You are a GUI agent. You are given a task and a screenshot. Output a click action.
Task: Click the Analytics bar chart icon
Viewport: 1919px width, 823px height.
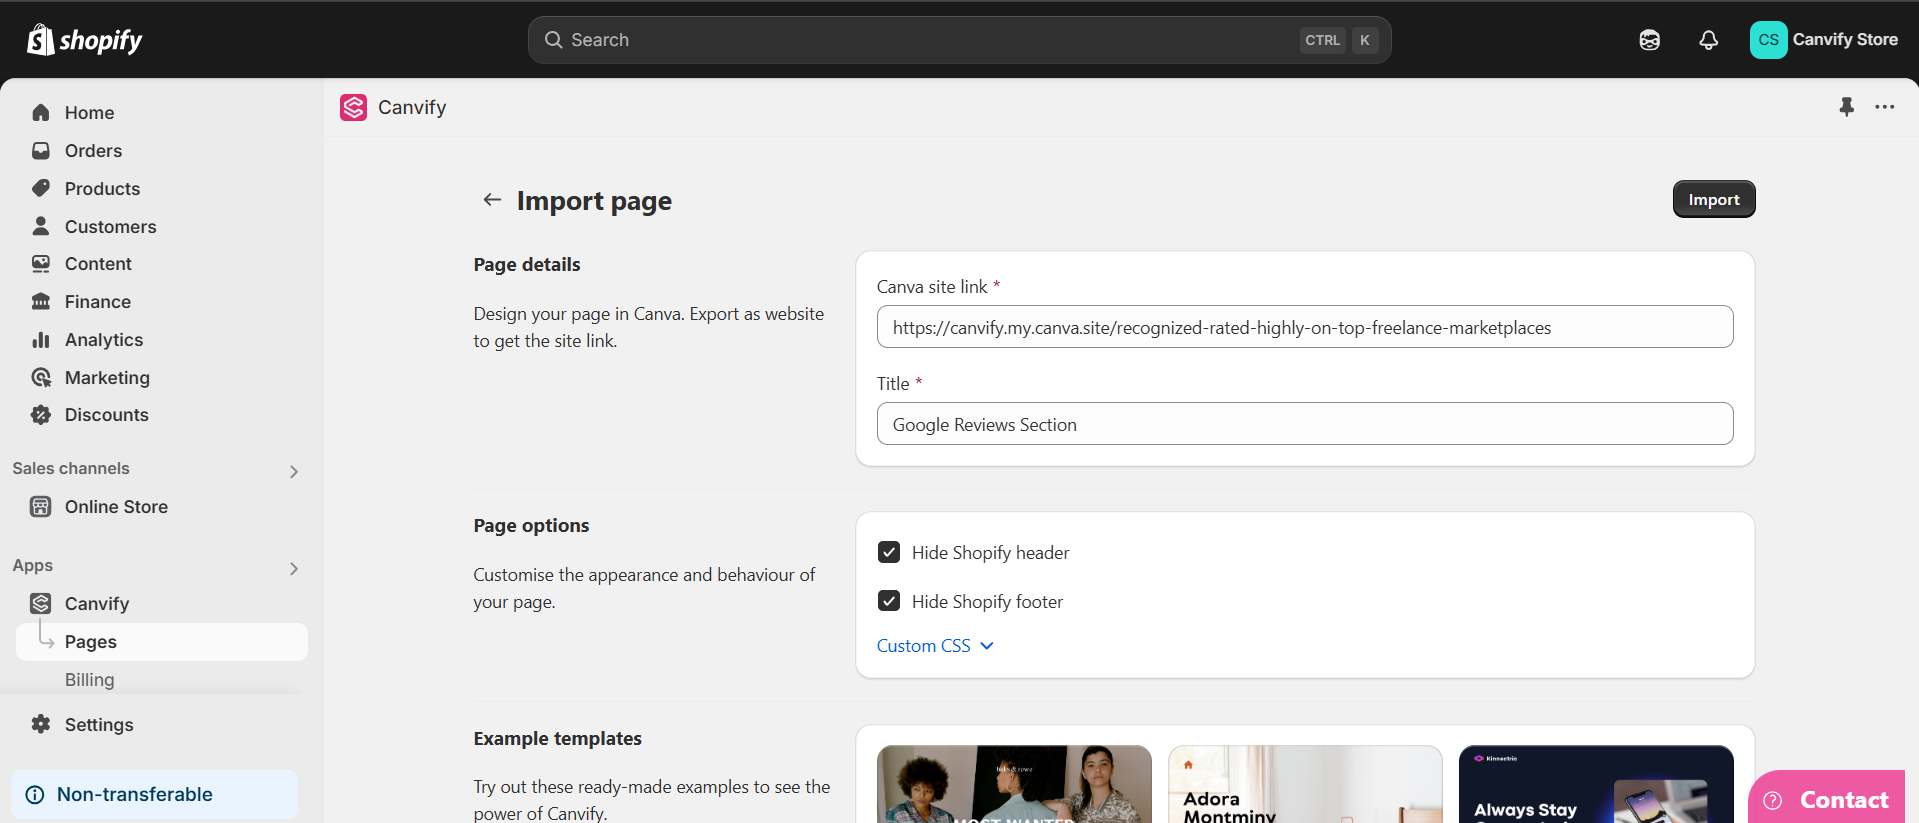(41, 340)
